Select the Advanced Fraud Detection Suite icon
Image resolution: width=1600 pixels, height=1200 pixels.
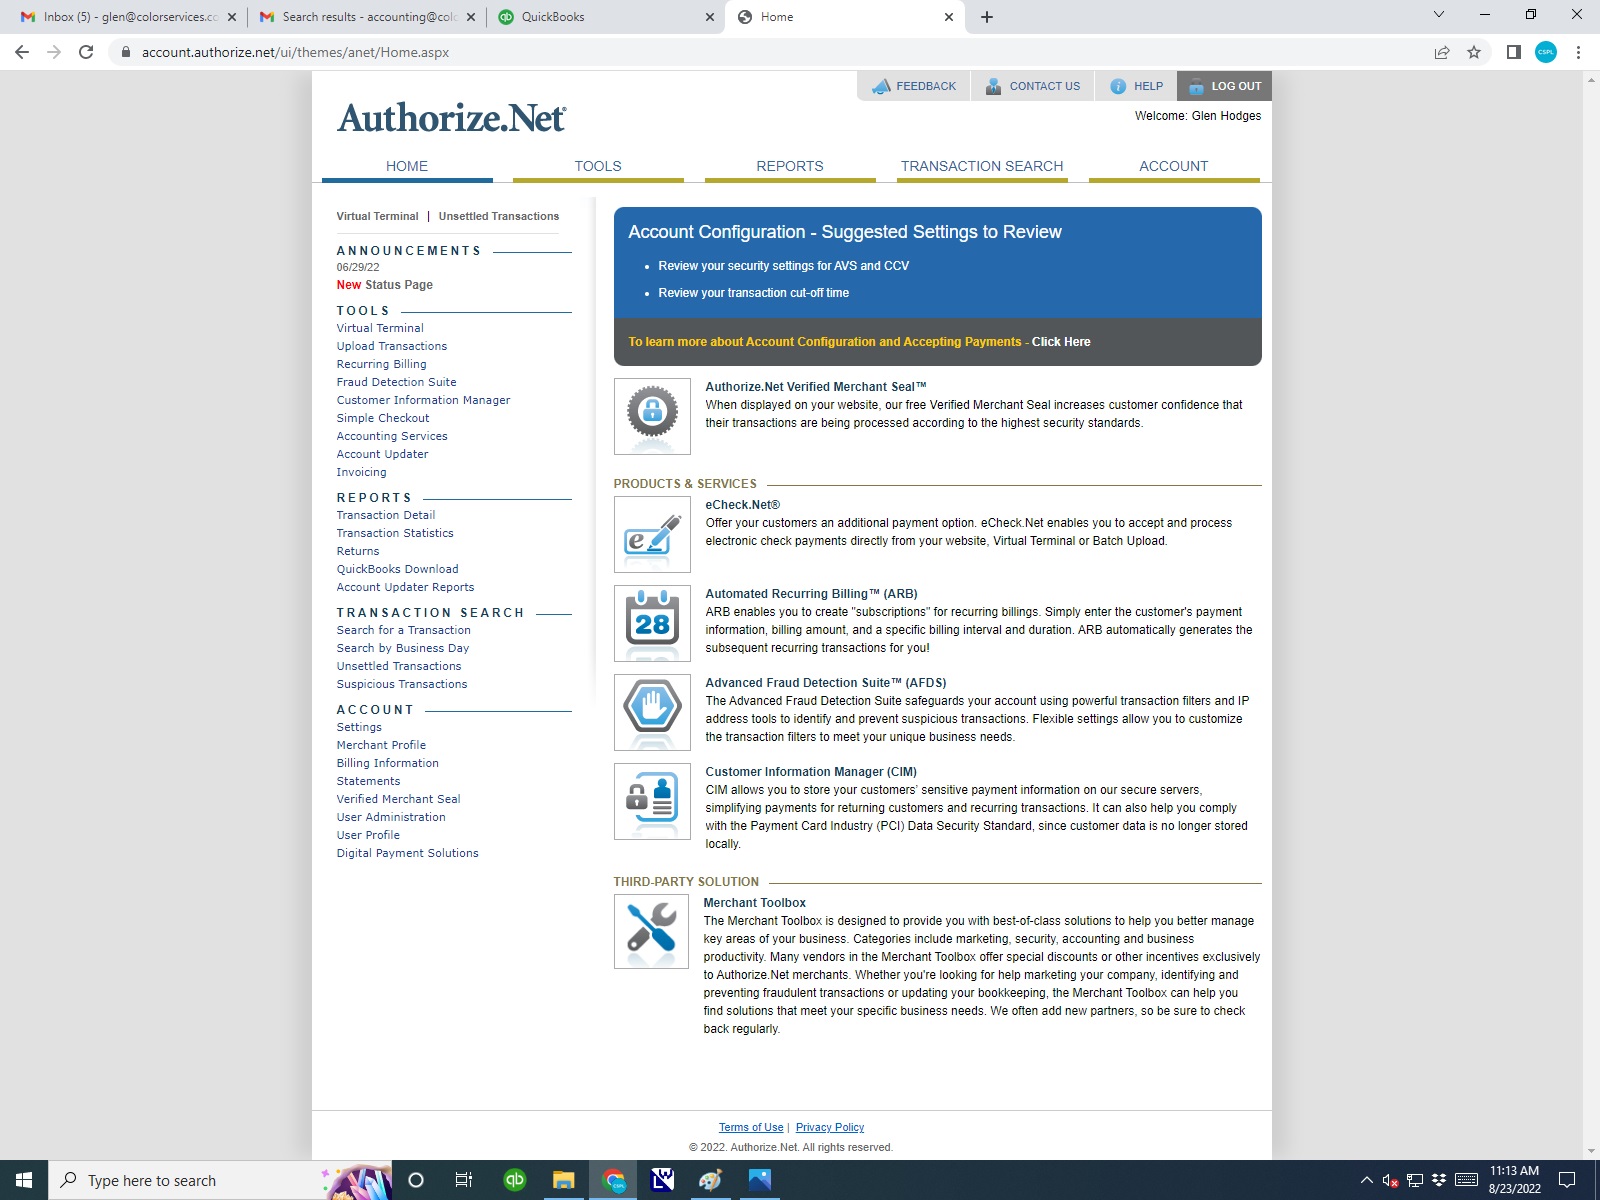[x=652, y=712]
